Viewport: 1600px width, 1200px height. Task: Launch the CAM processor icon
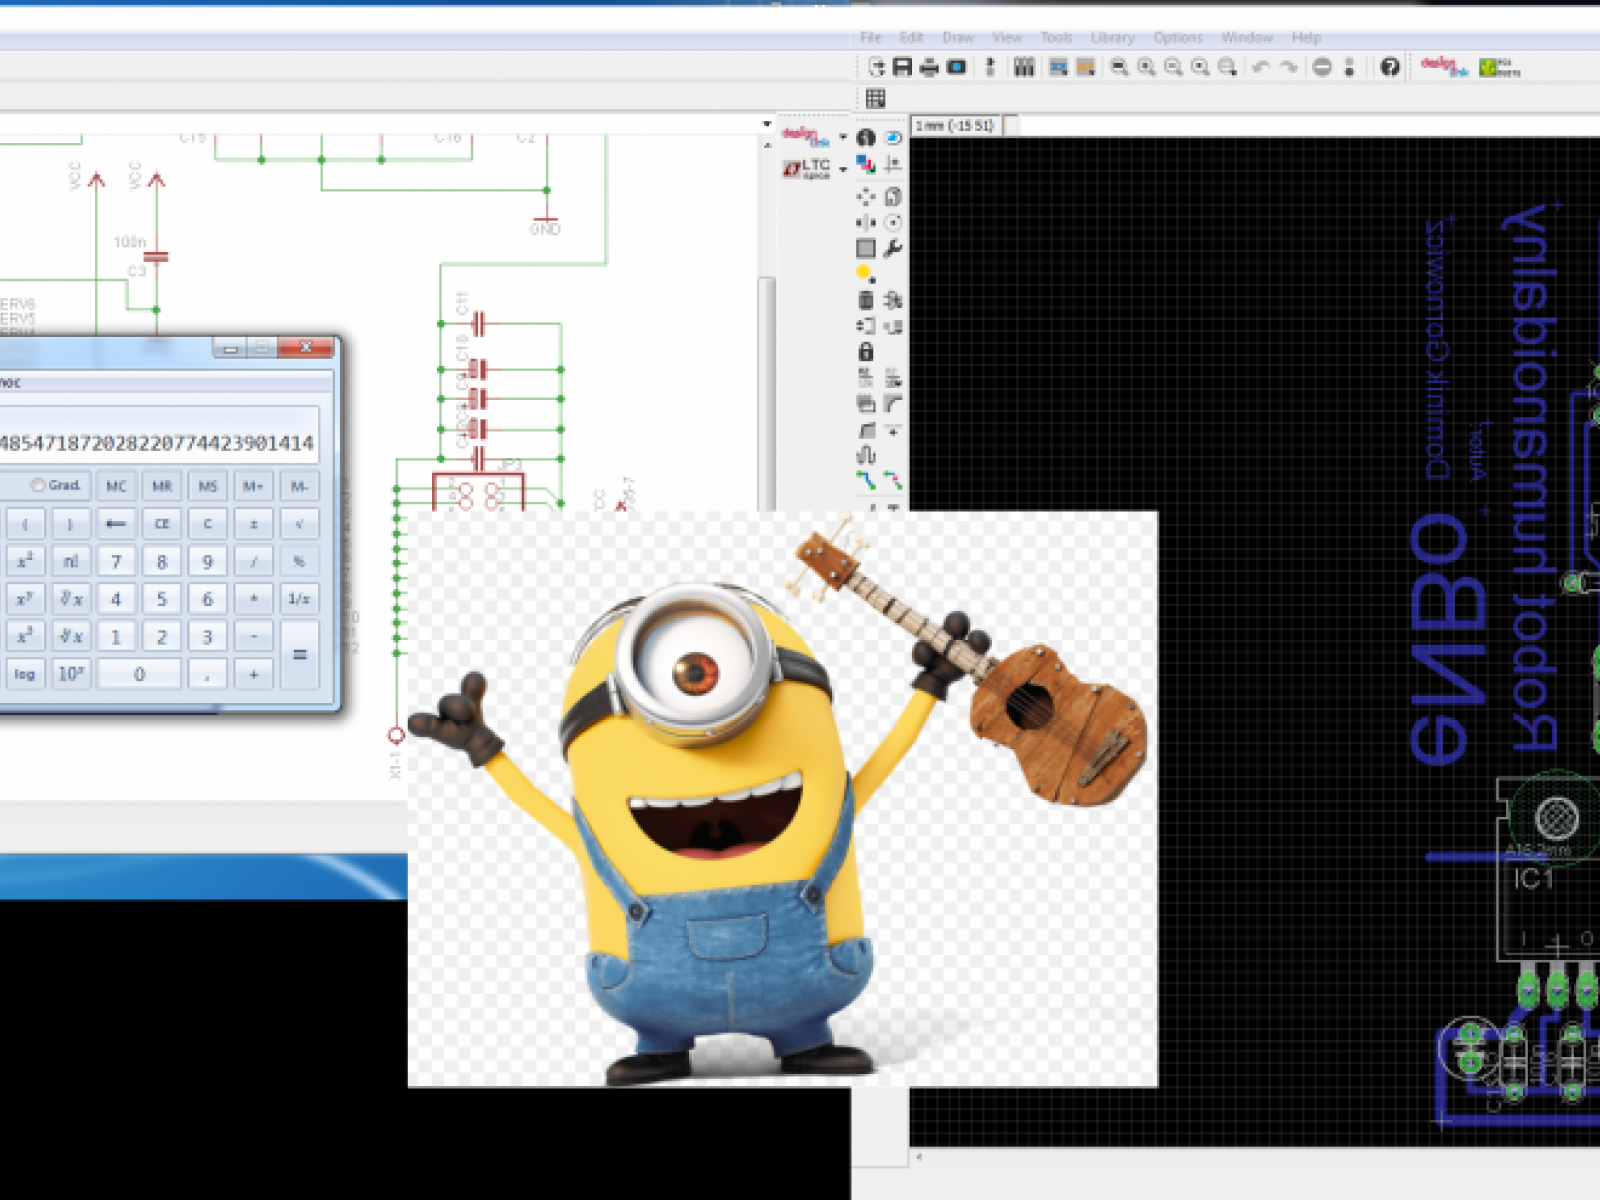(957, 67)
